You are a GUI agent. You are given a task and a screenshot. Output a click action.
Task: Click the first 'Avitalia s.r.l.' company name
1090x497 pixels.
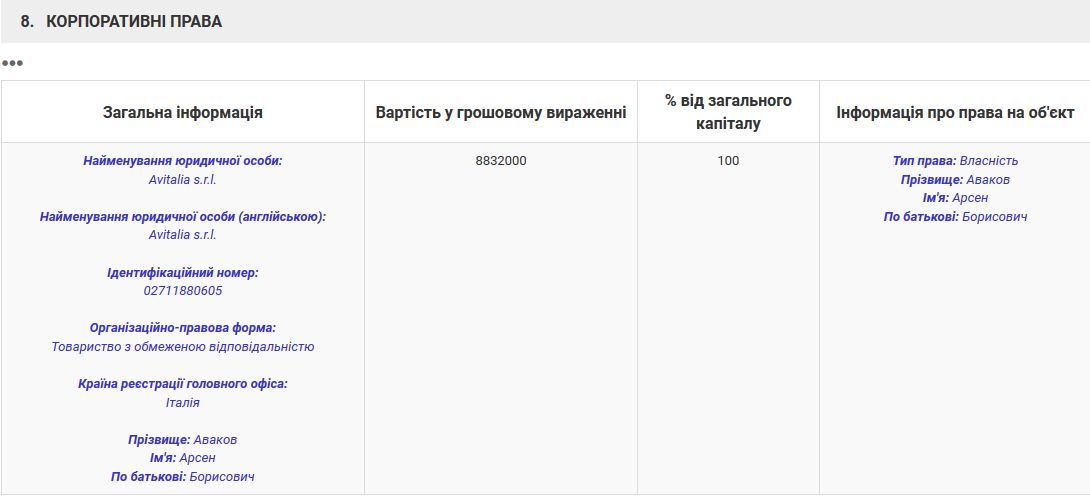coord(182,180)
